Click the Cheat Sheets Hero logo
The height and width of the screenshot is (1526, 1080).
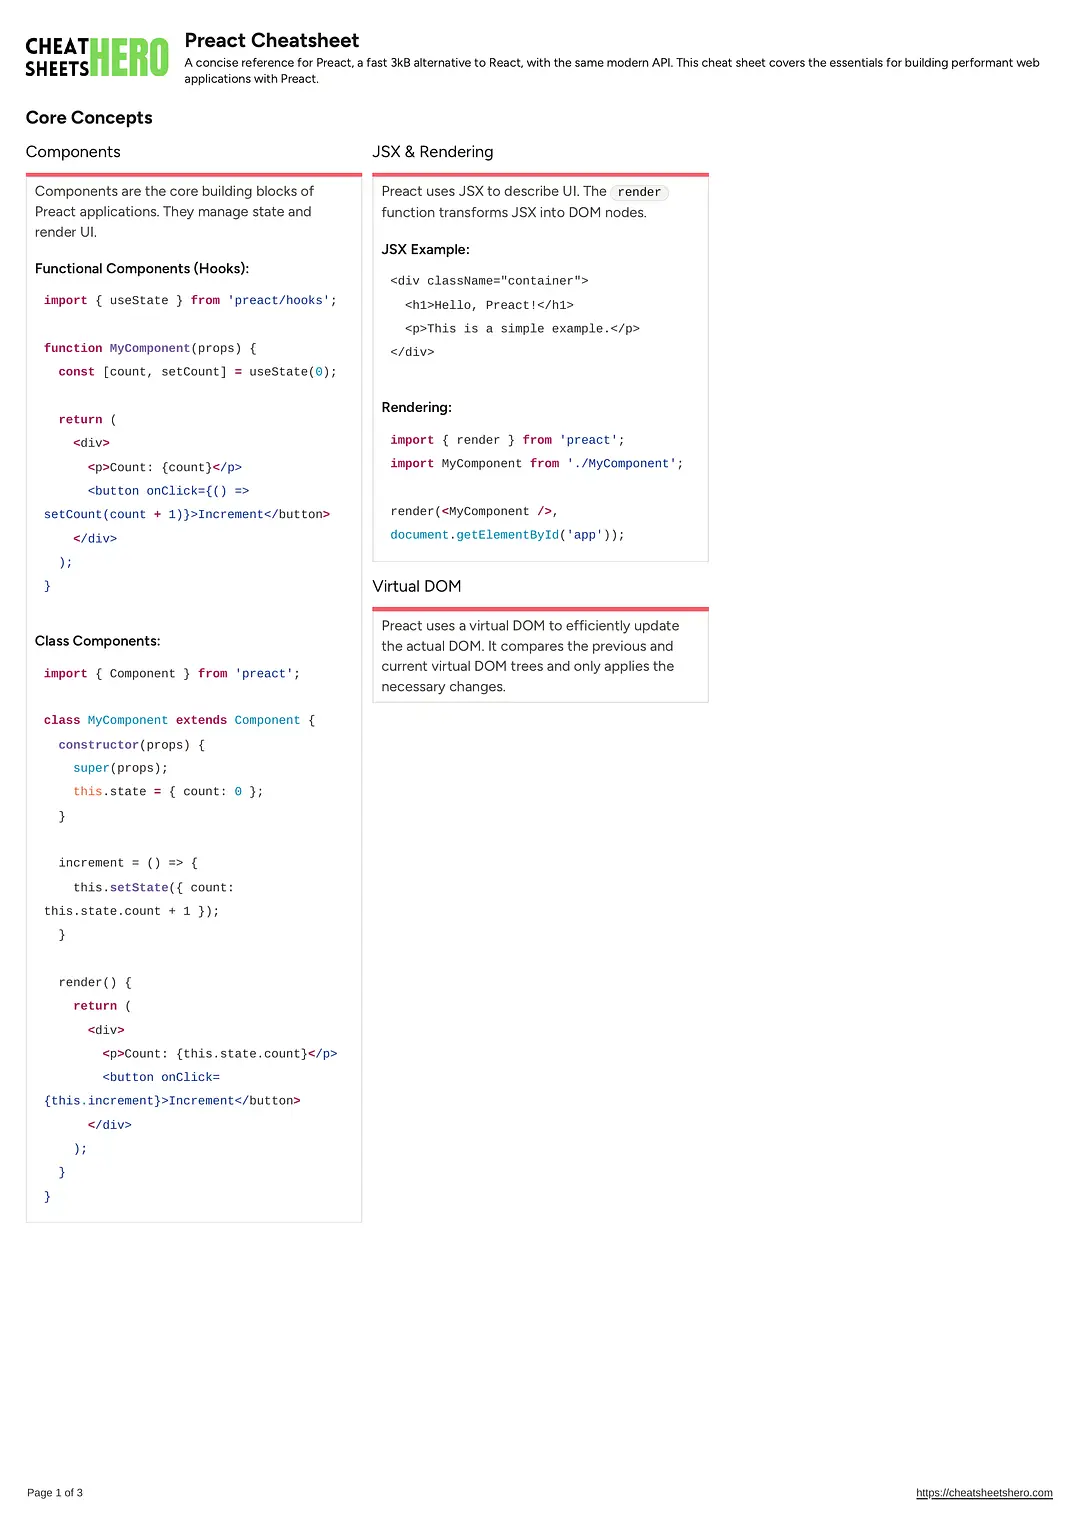97,58
